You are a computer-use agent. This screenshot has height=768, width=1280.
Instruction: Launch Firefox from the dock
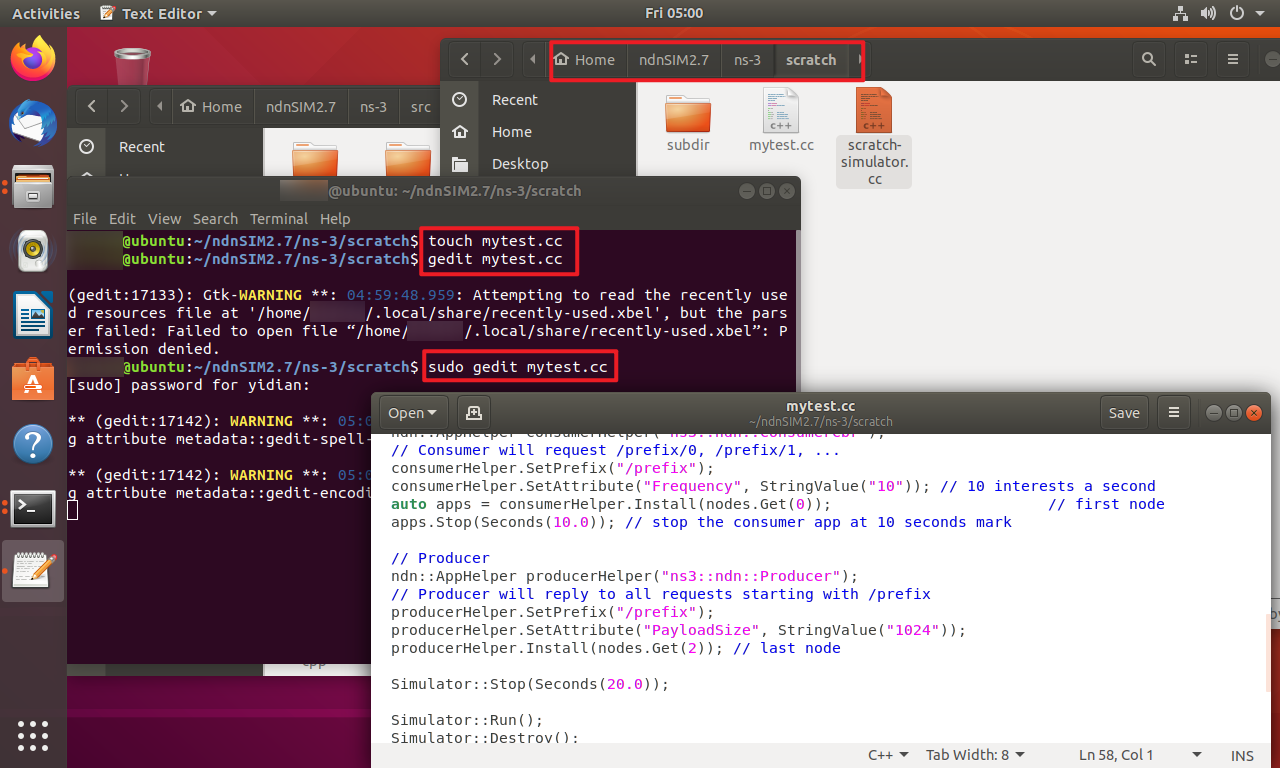(33, 58)
